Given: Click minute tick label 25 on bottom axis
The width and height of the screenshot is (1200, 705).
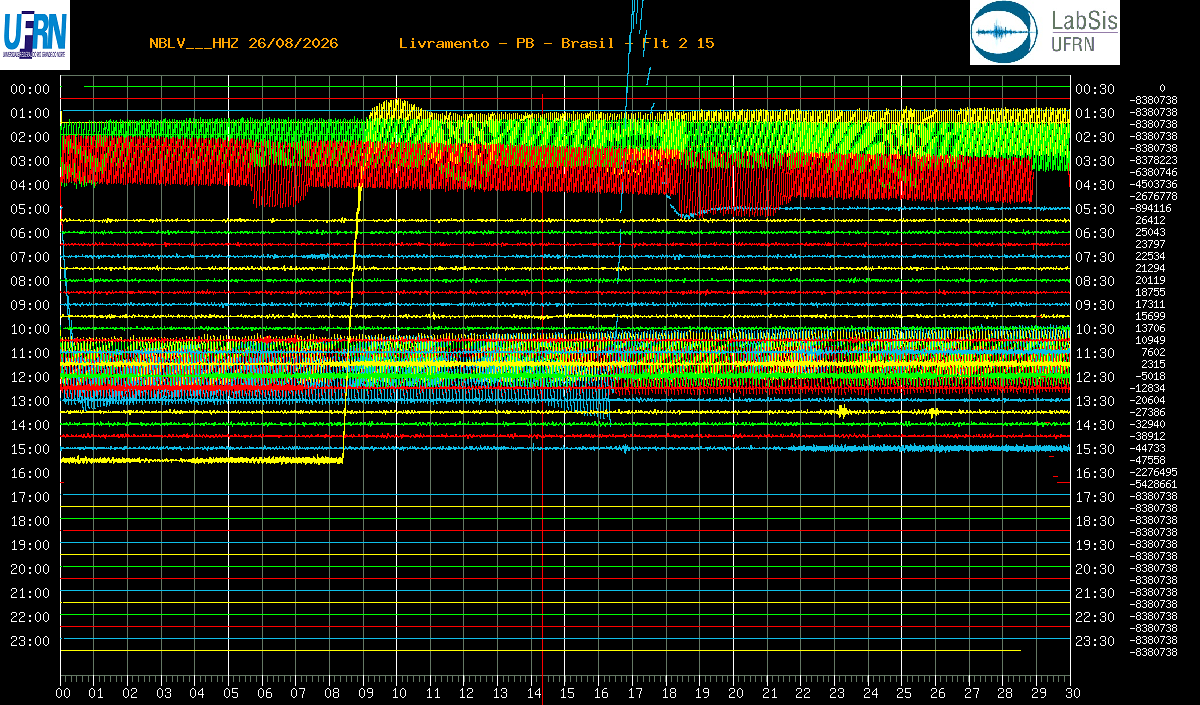Looking at the screenshot, I should pos(902,693).
